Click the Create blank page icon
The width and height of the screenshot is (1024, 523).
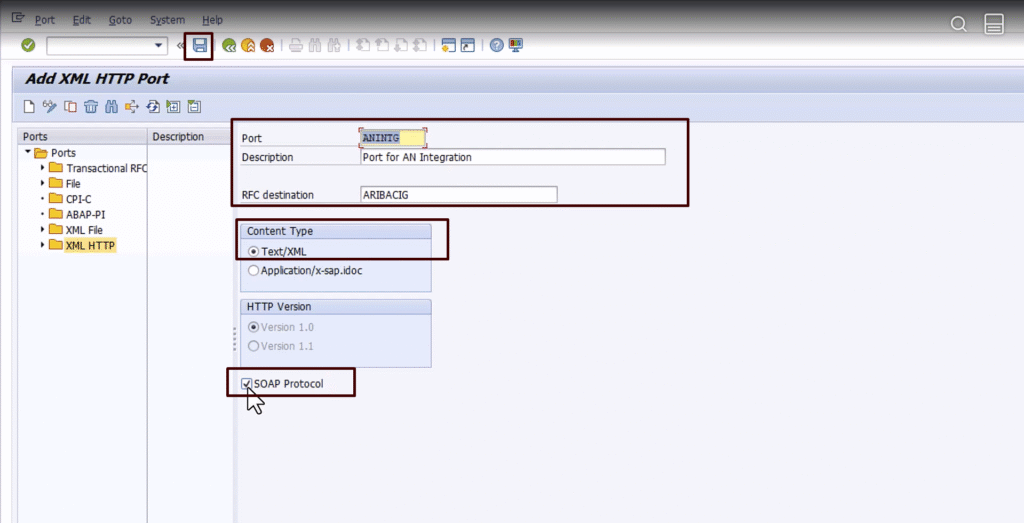tap(29, 106)
